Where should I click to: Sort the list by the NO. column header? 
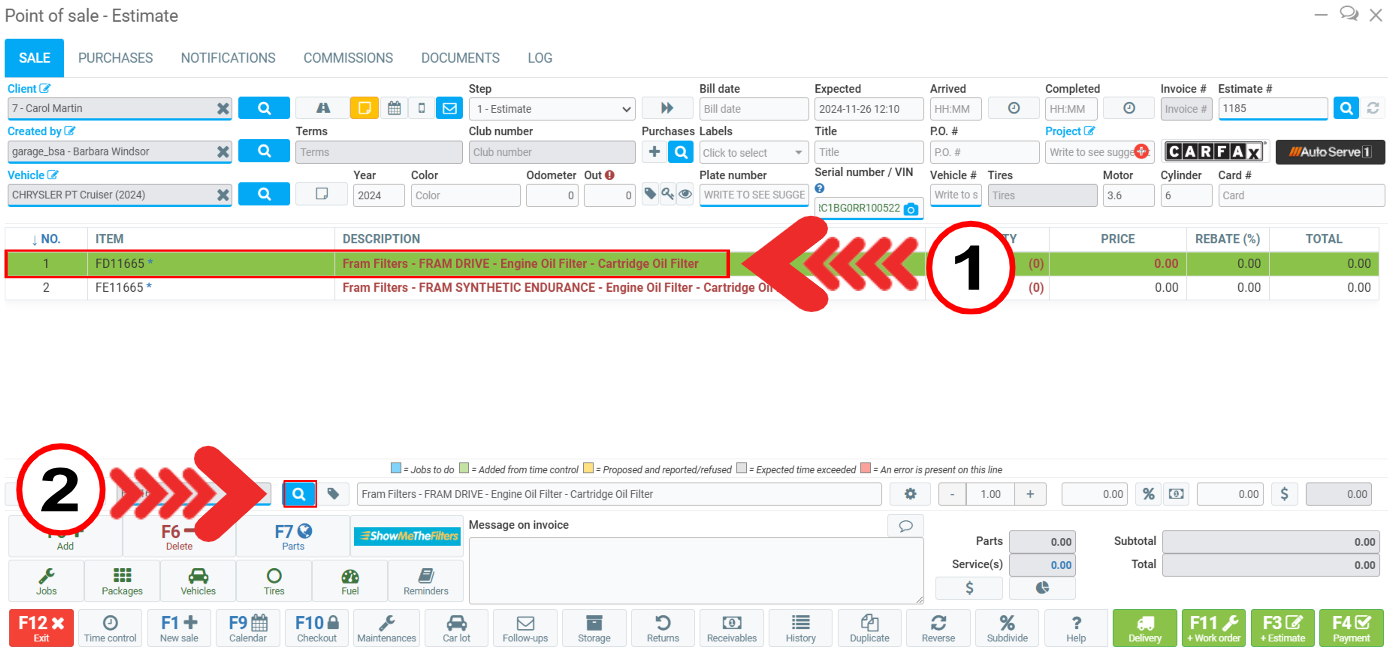(46, 239)
